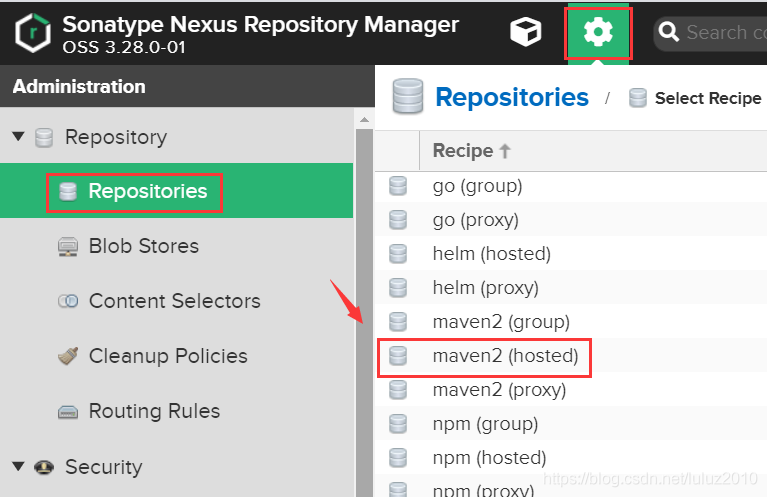Viewport: 767px width, 497px height.
Task: Choose the npm (group) recipe
Action: coord(485,424)
